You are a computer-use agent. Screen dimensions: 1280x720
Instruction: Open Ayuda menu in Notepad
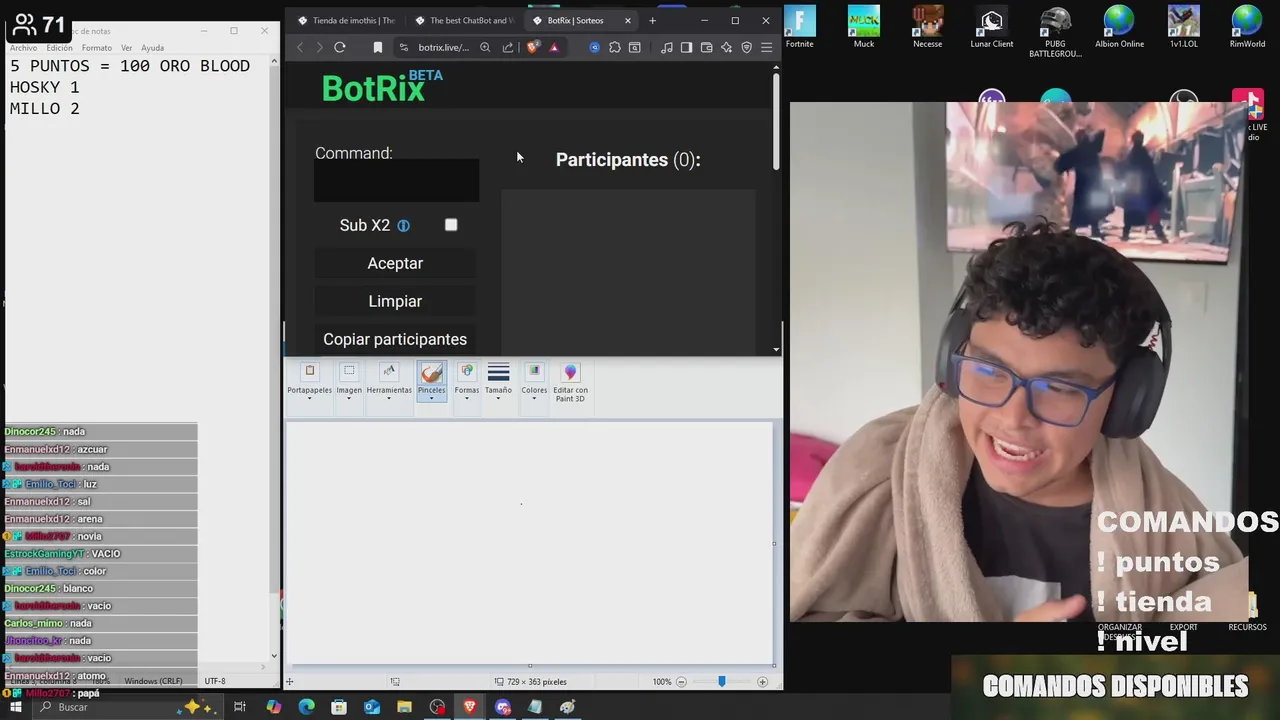152,48
